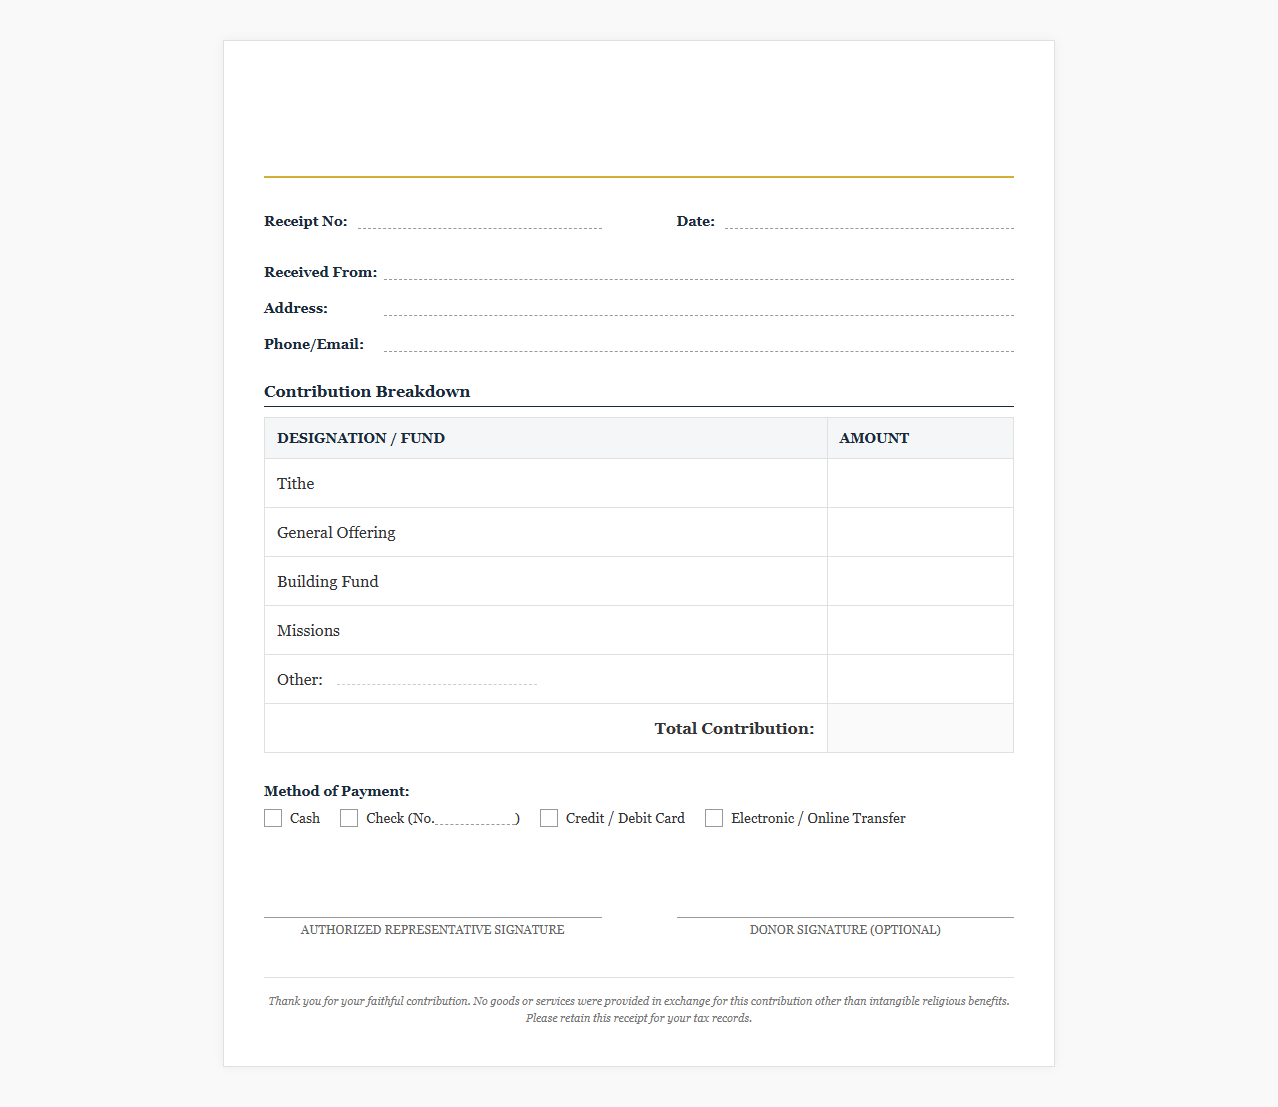This screenshot has width=1278, height=1107.
Task: Click the "Phone/Email:" label
Action: point(314,344)
